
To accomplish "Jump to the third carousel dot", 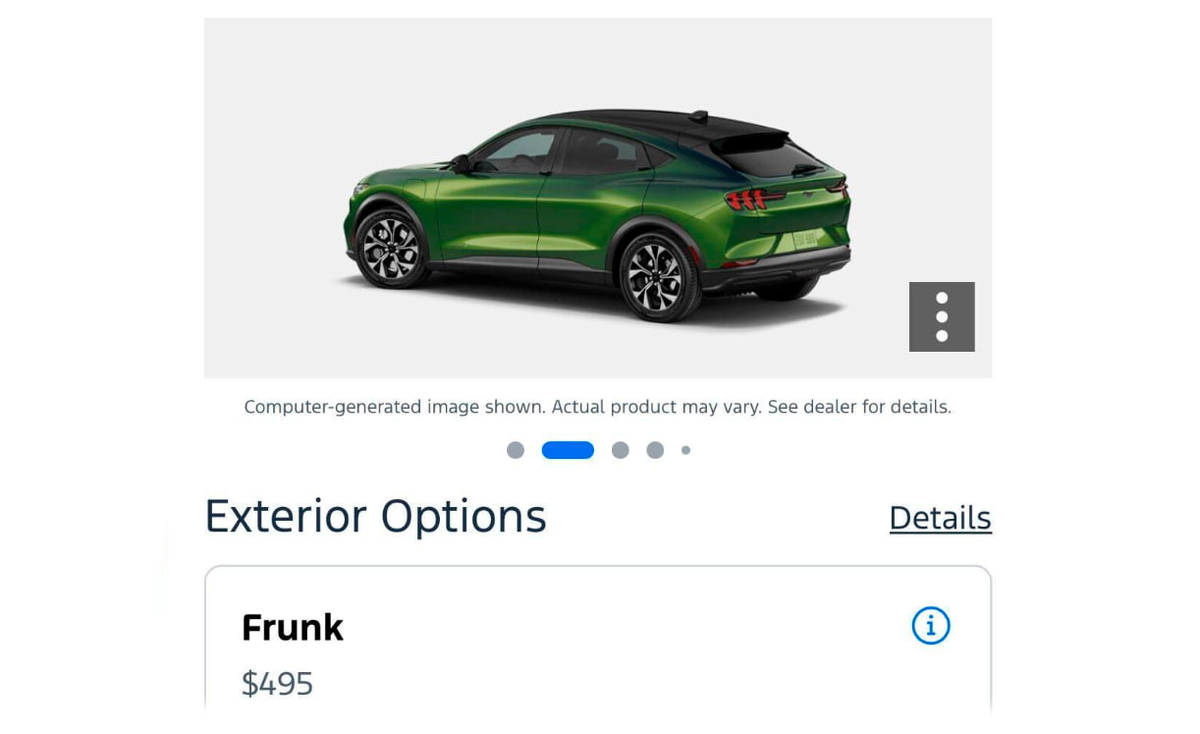I will 620,450.
